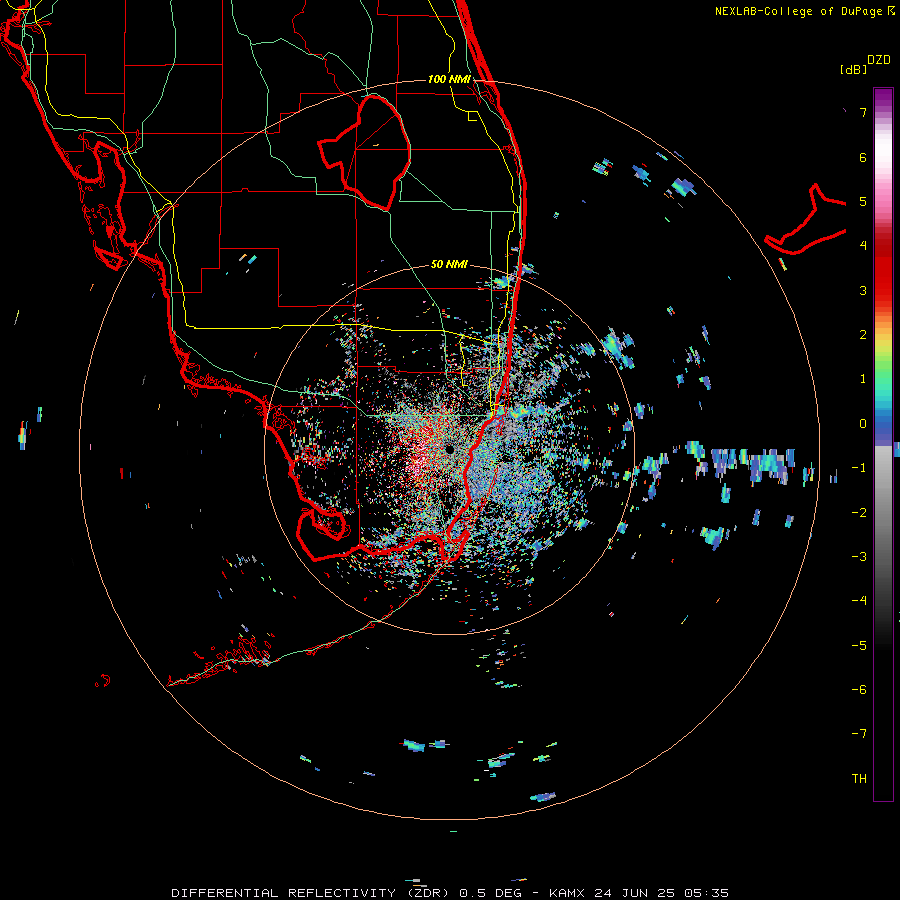The width and height of the screenshot is (900, 900).
Task: Select the 100 NMI range ring label
Action: [x=449, y=79]
